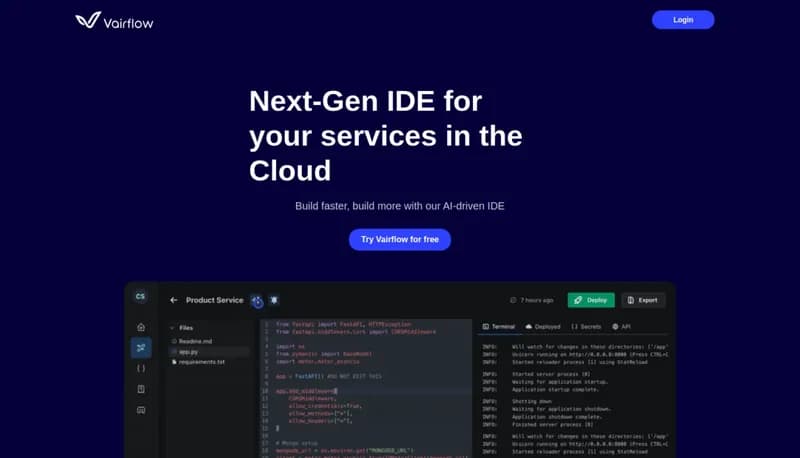The image size is (800, 458).
Task: Select the highlighted services icon in sidebar
Action: (x=141, y=348)
